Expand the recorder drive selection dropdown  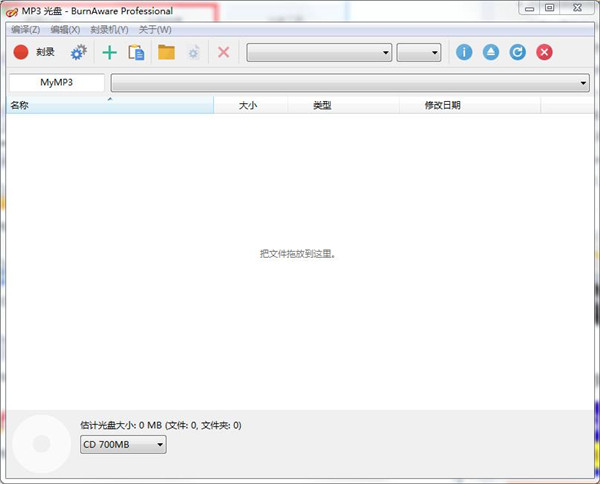pos(319,53)
